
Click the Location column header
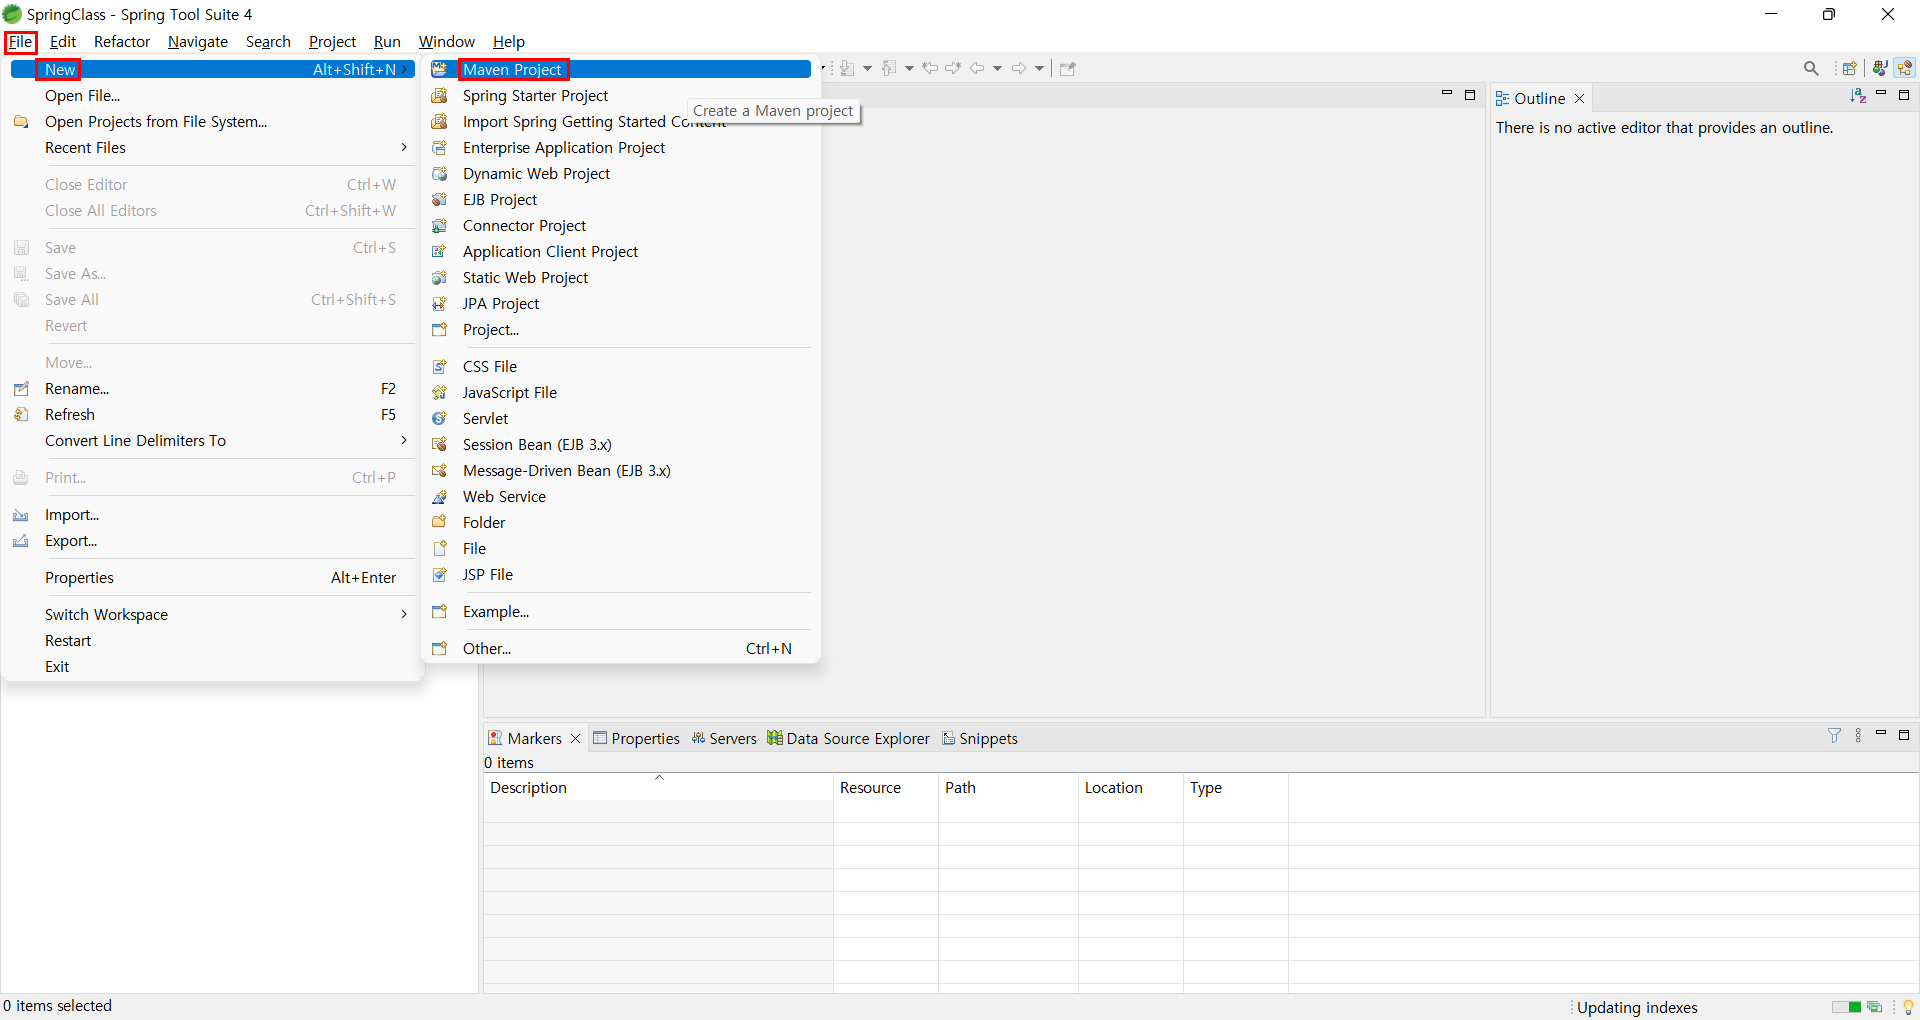pos(1131,787)
